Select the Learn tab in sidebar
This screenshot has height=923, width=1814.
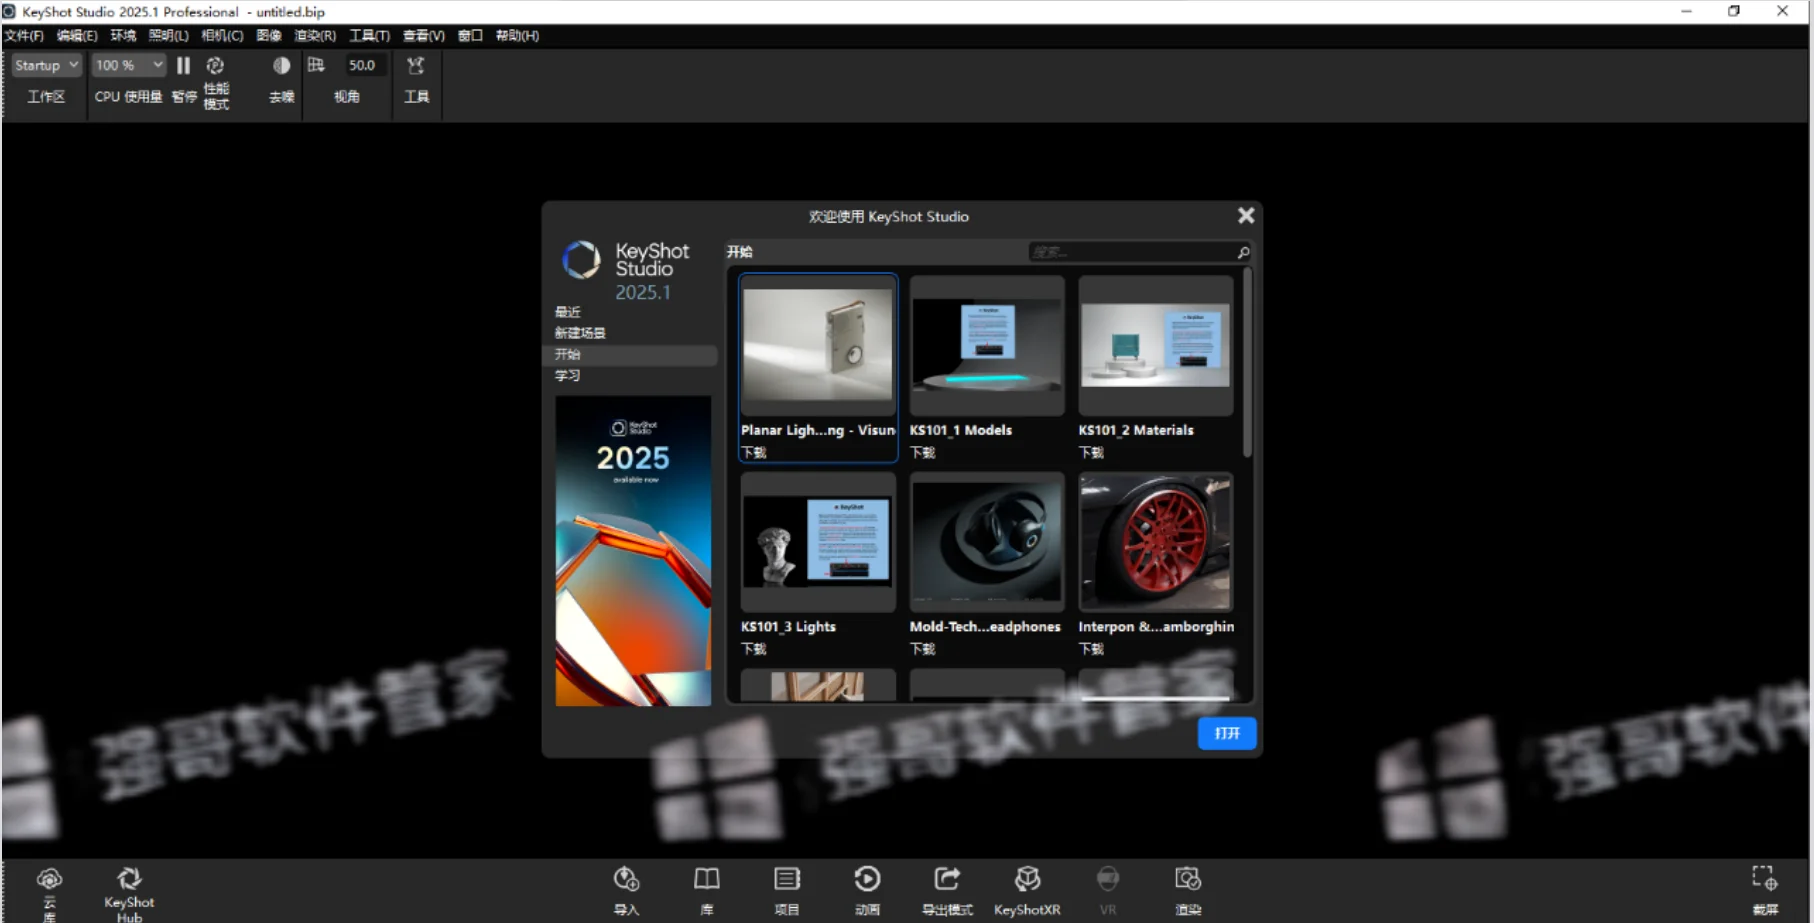coord(567,375)
